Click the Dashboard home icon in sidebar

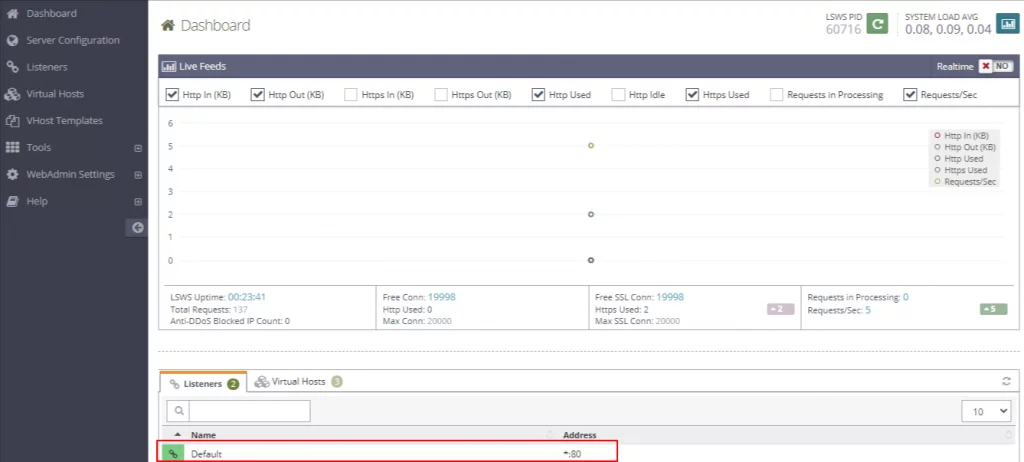click(x=12, y=14)
